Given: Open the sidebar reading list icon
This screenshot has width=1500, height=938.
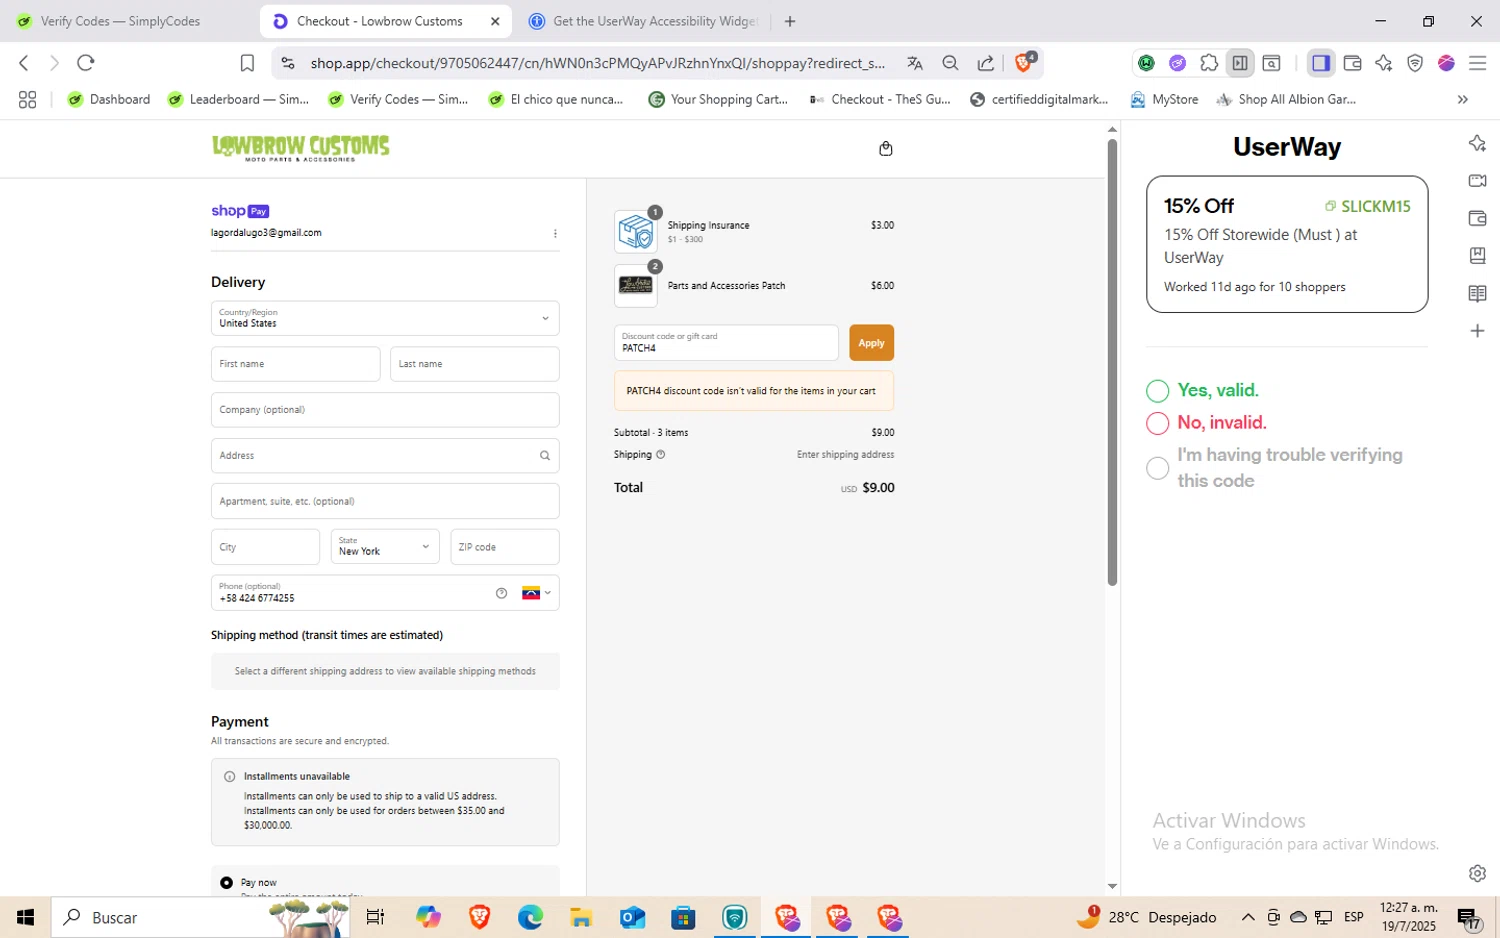Looking at the screenshot, I should pyautogui.click(x=1477, y=293).
